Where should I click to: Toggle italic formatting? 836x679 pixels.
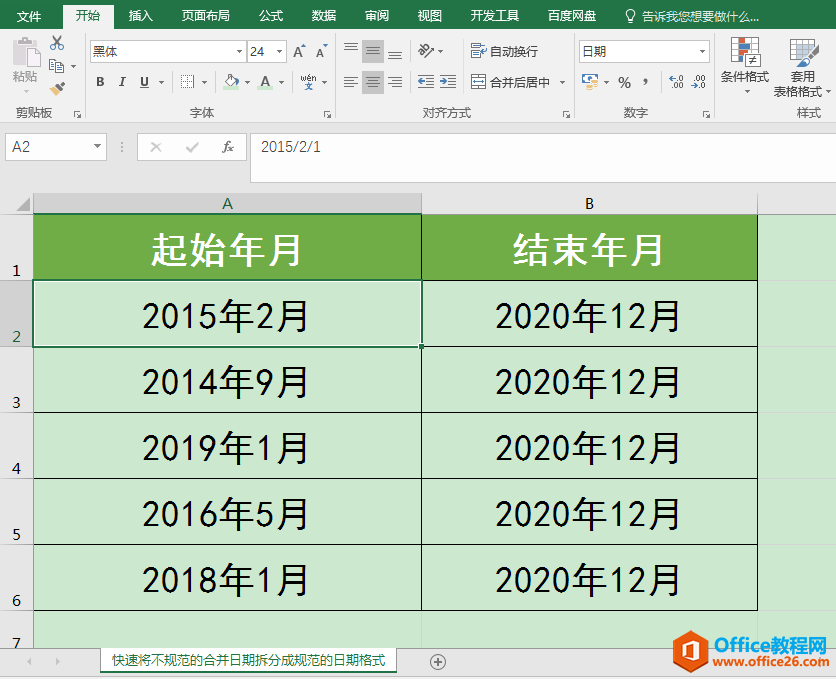click(x=122, y=82)
